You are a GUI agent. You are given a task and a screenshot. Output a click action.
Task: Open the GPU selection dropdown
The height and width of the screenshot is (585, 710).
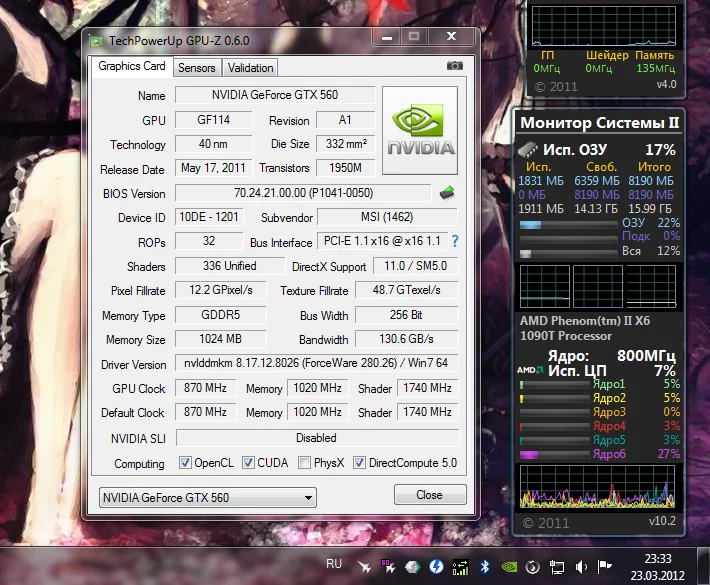click(208, 498)
